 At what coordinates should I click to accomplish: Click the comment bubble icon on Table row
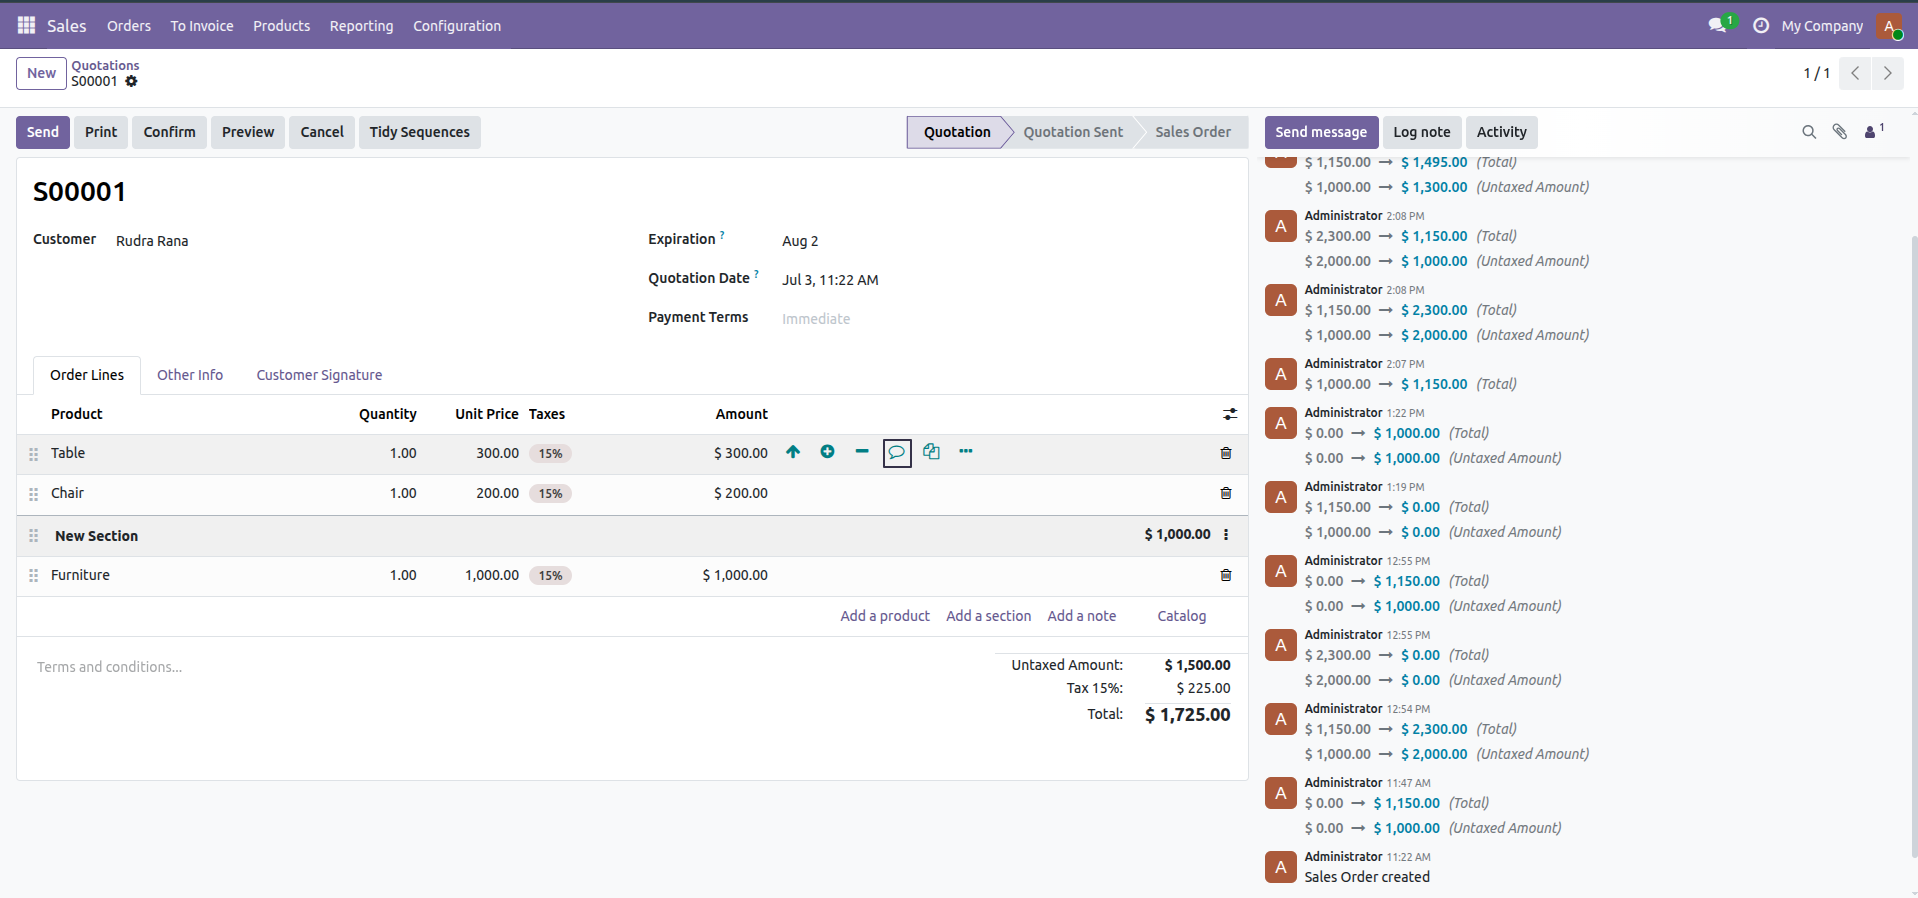tap(897, 453)
